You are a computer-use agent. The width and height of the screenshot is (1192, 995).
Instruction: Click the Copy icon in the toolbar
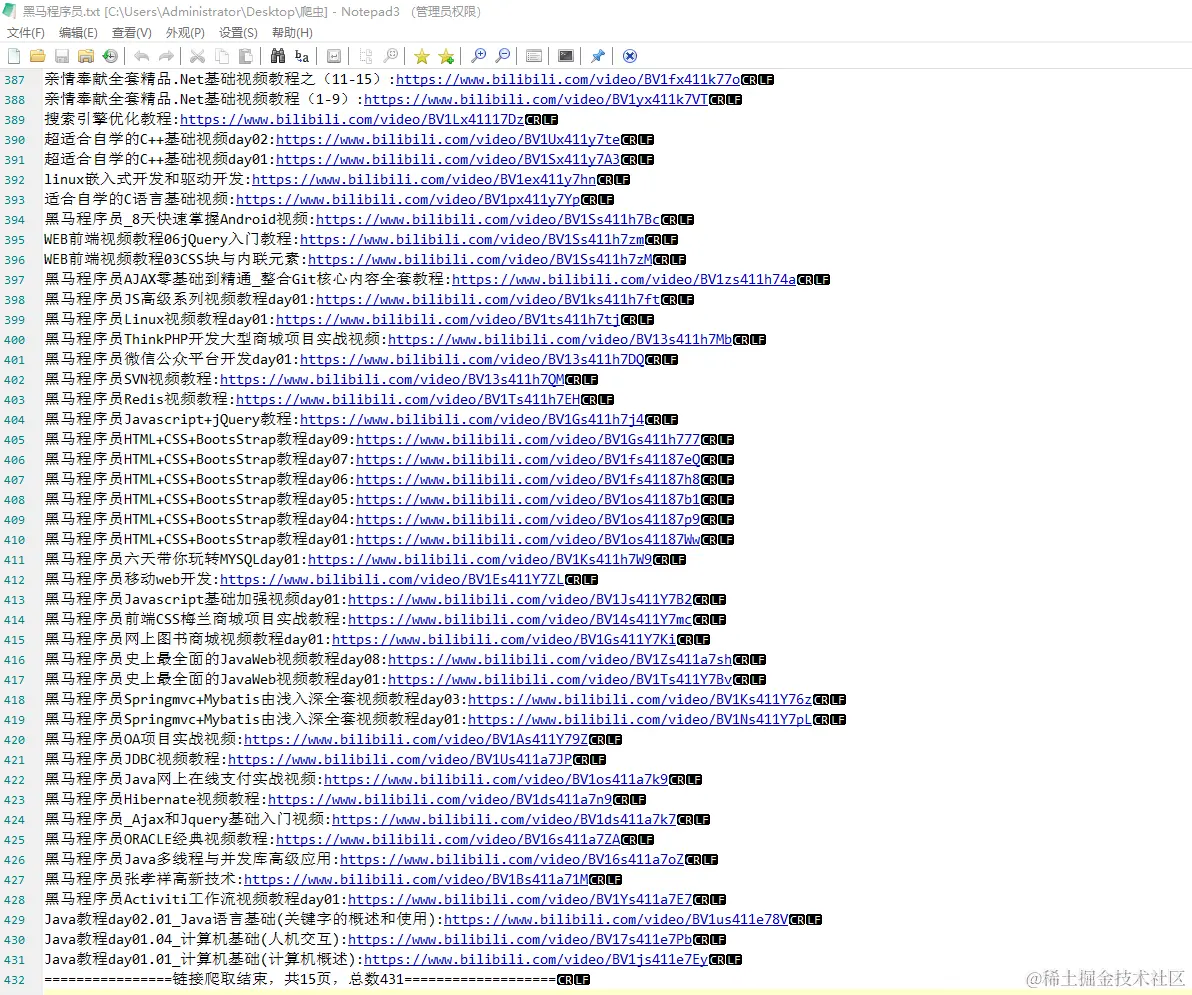tap(222, 56)
